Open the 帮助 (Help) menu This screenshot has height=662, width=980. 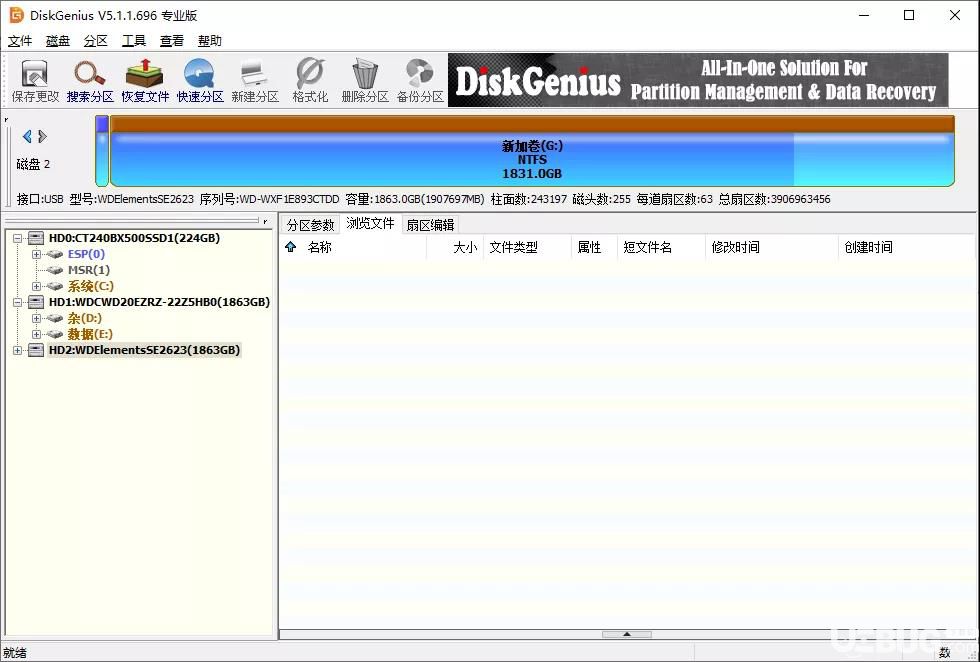point(210,41)
